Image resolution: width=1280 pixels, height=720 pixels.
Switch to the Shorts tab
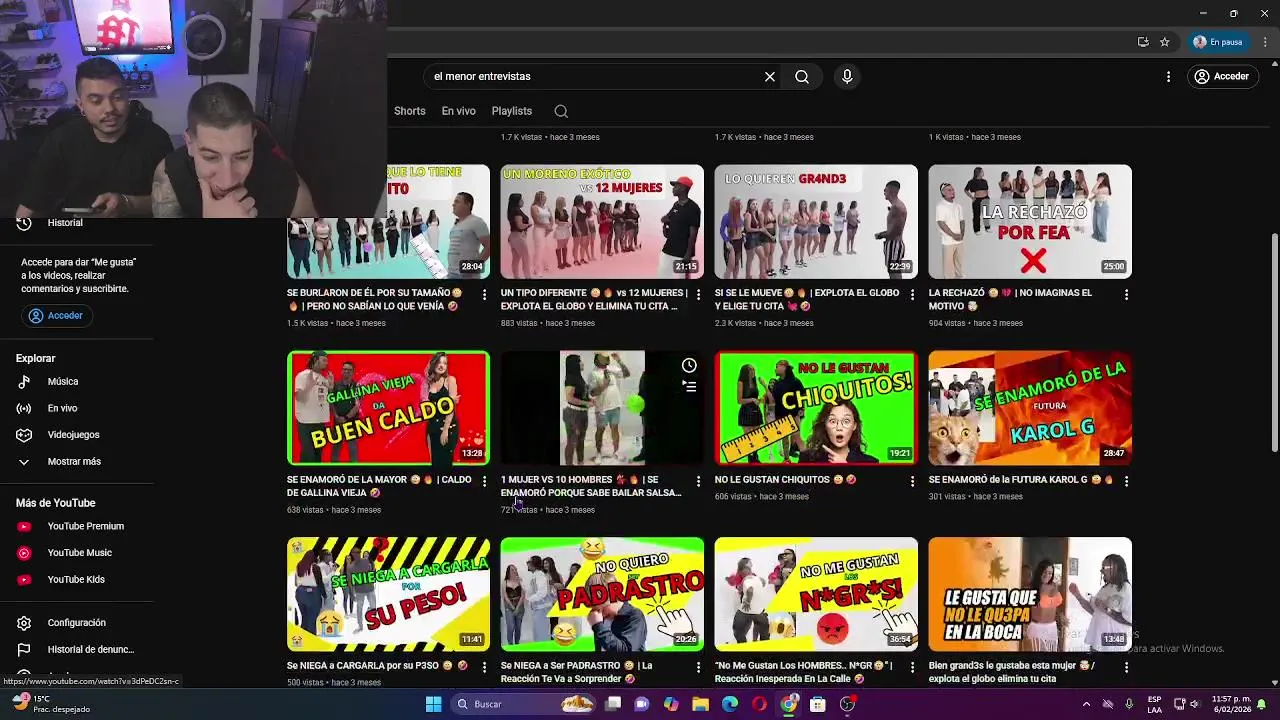[x=410, y=111]
